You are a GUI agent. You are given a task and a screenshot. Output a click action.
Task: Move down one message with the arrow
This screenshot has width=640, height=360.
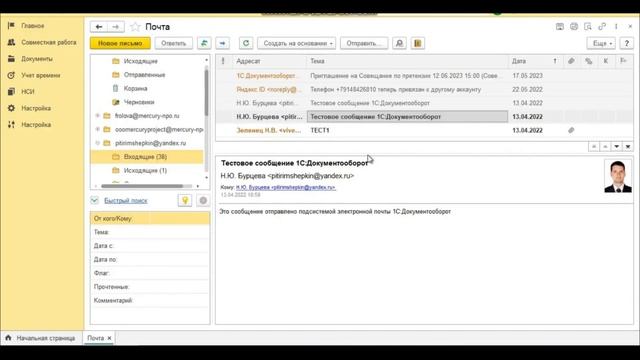tap(616, 147)
